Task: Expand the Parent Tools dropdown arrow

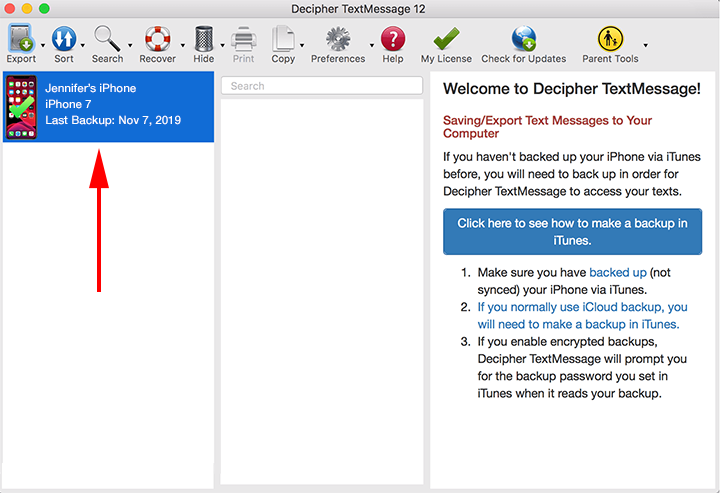Action: click(645, 45)
